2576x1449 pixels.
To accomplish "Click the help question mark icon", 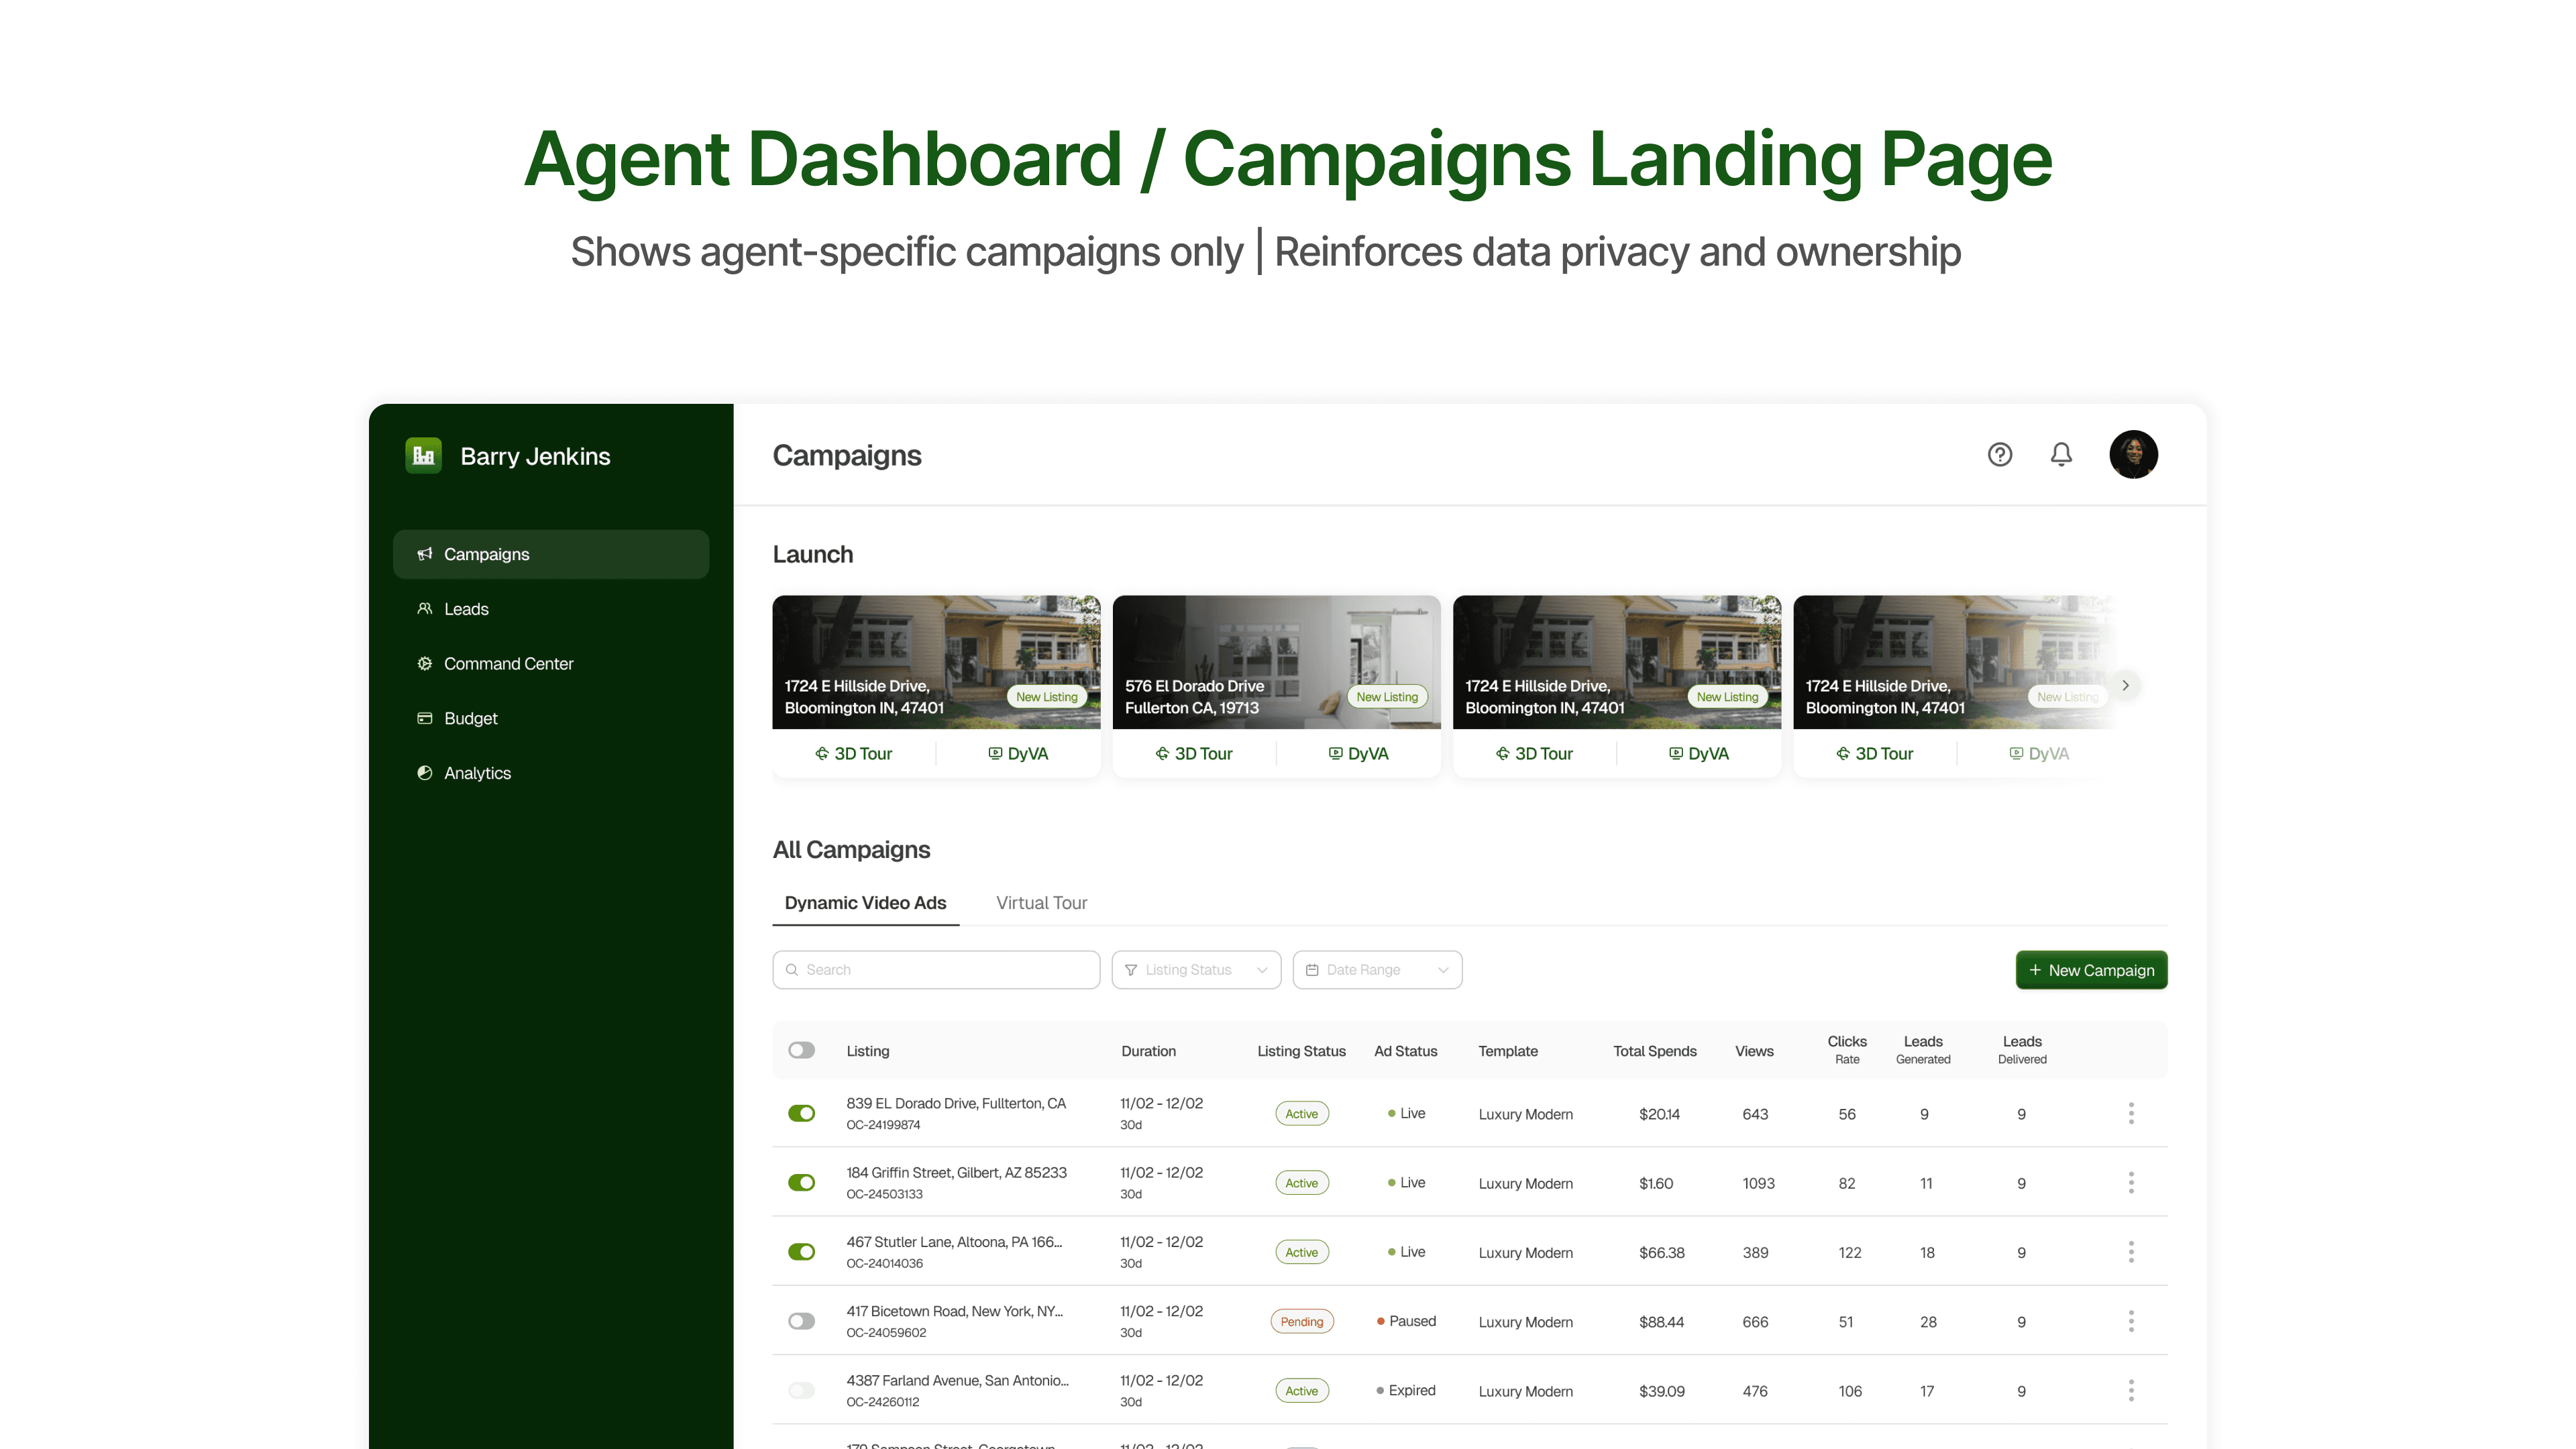I will point(1999,455).
